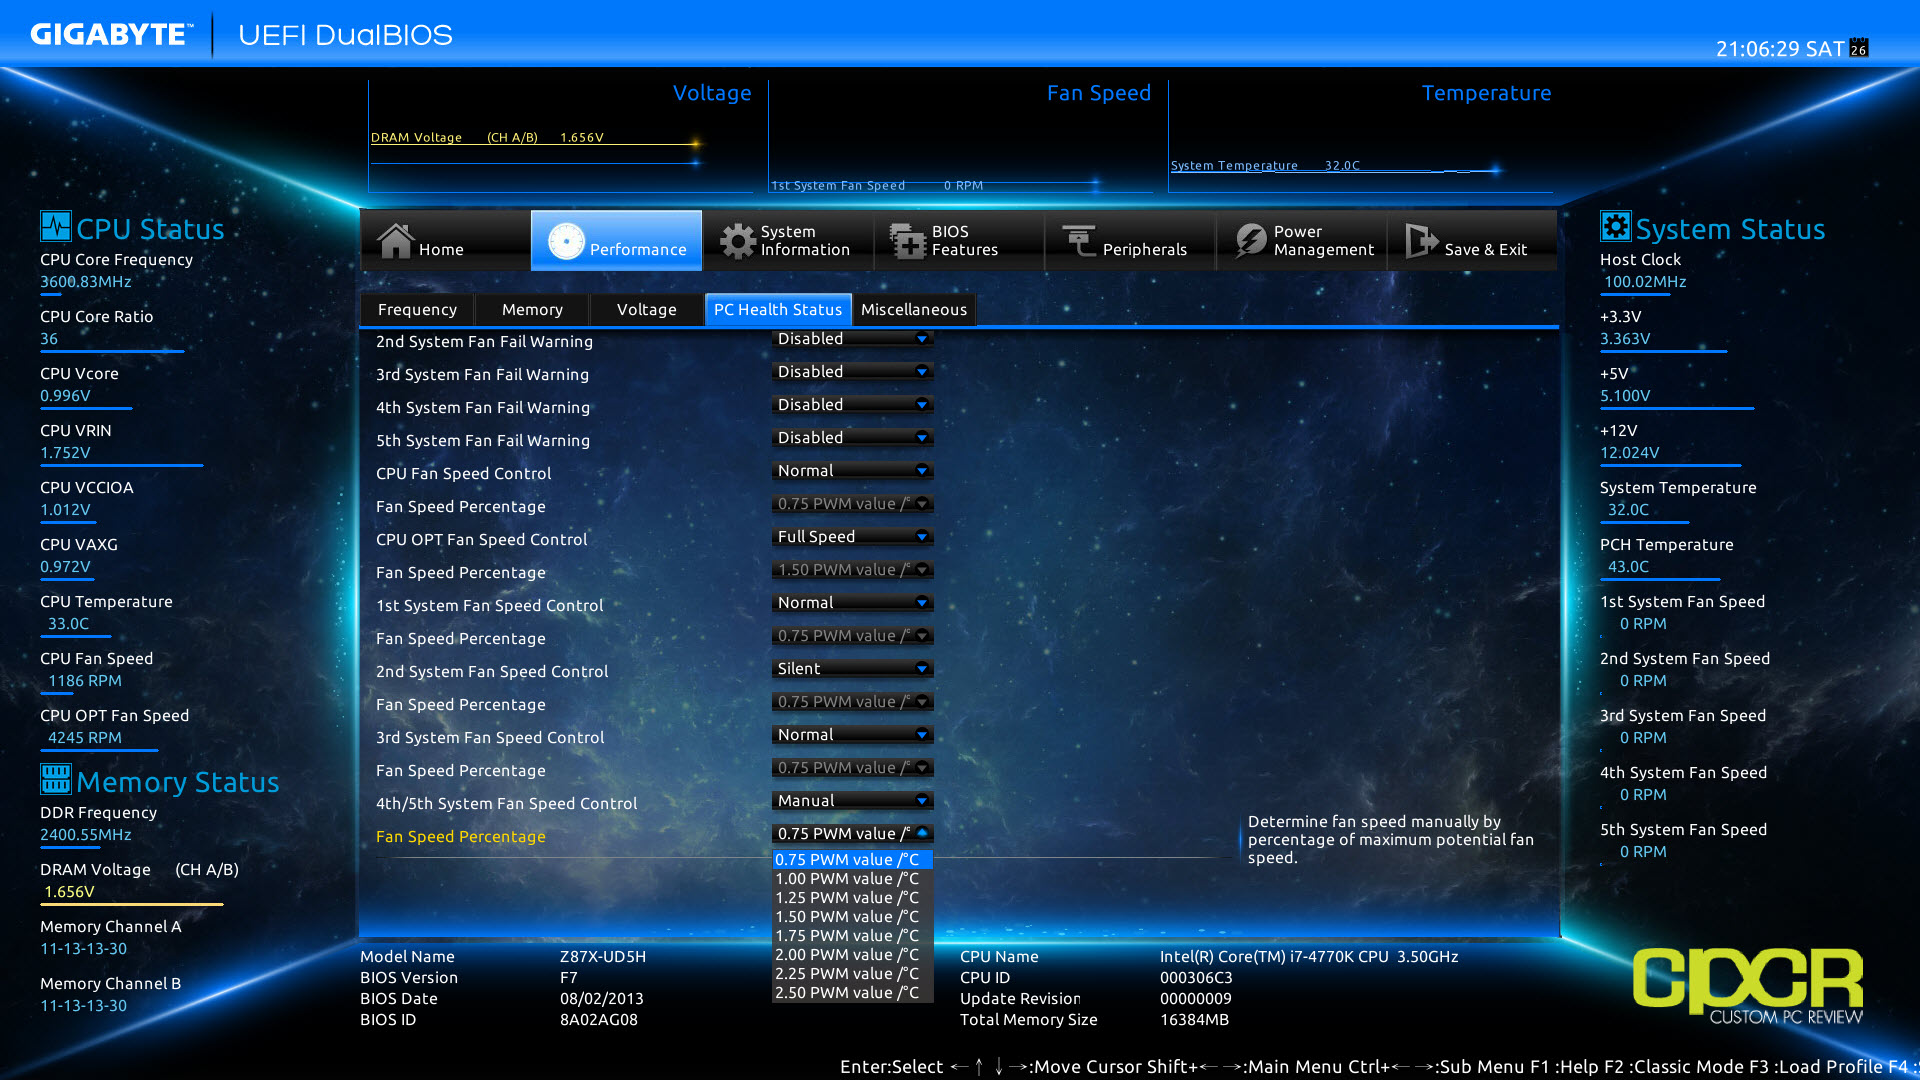This screenshot has width=1920, height=1080.
Task: Click the PCH Temperature value 43.0C
Action: coord(1628,567)
